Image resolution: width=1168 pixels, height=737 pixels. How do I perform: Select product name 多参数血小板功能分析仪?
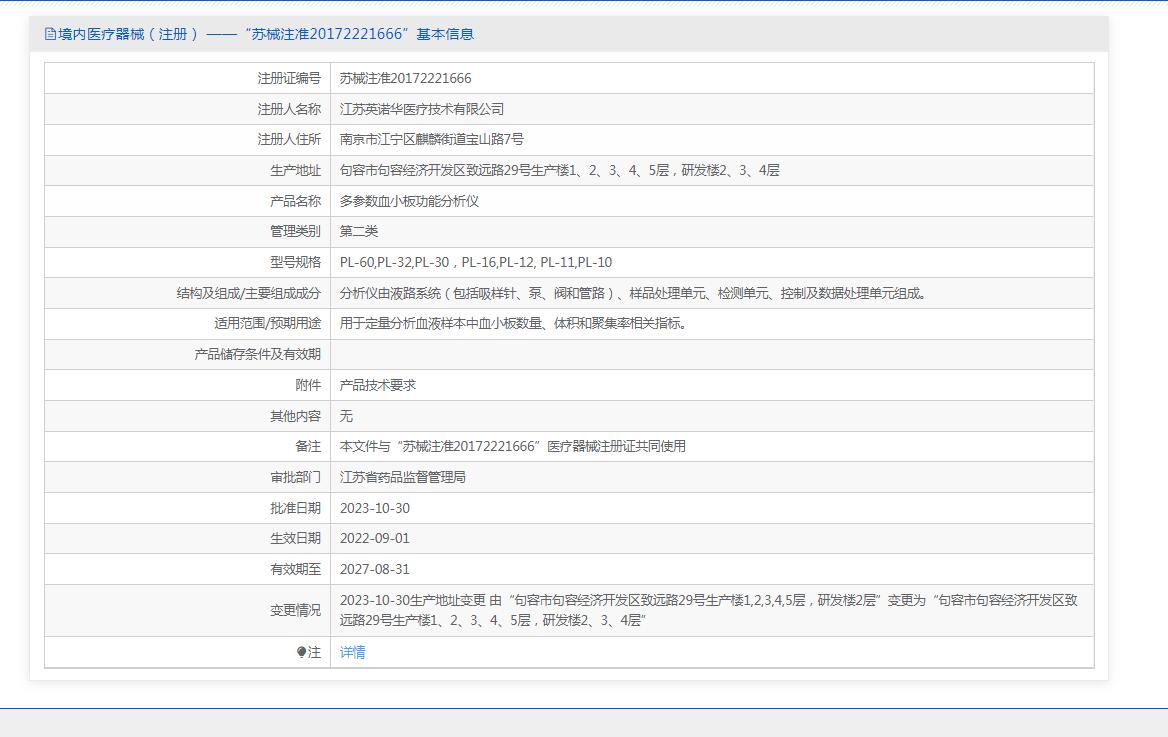click(409, 201)
